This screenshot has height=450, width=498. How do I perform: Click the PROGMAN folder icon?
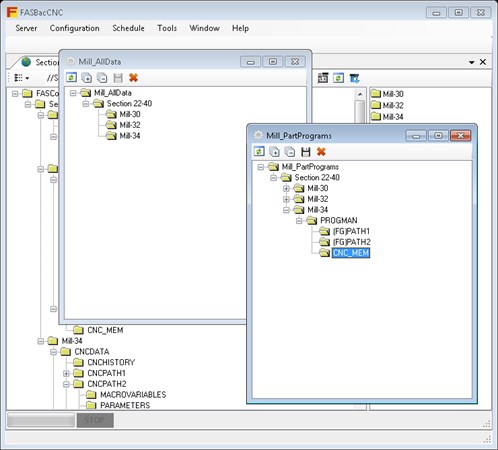pos(312,220)
